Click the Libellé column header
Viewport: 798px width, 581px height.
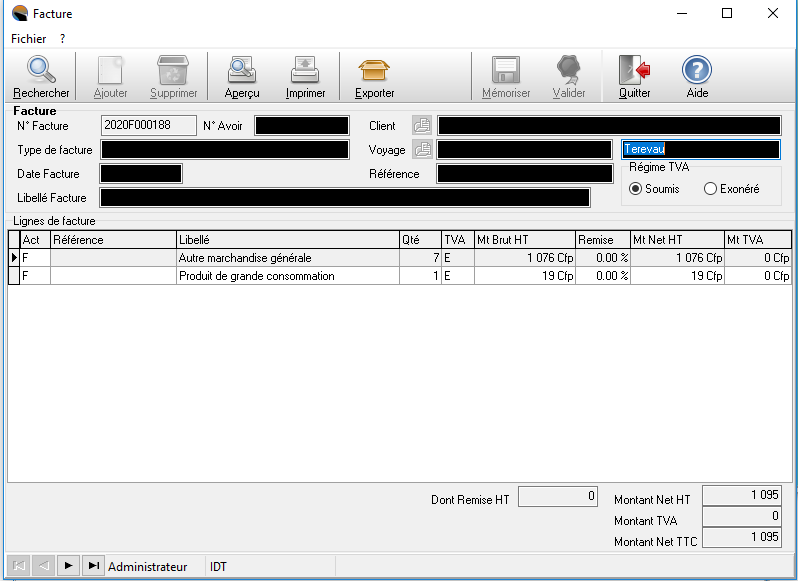(x=286, y=240)
